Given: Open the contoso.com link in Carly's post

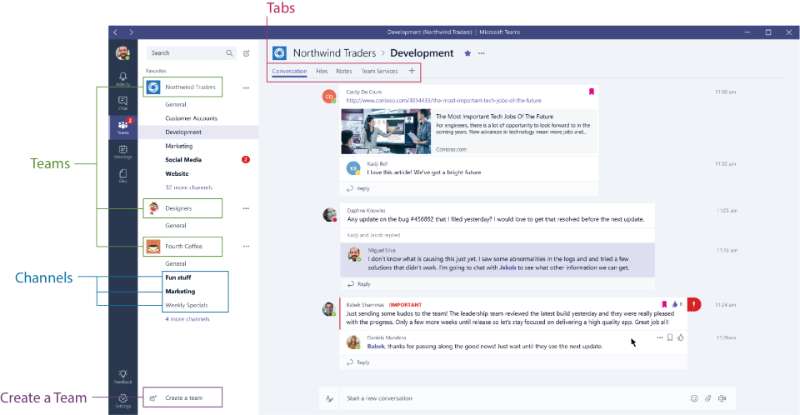Looking at the screenshot, I should (x=444, y=101).
